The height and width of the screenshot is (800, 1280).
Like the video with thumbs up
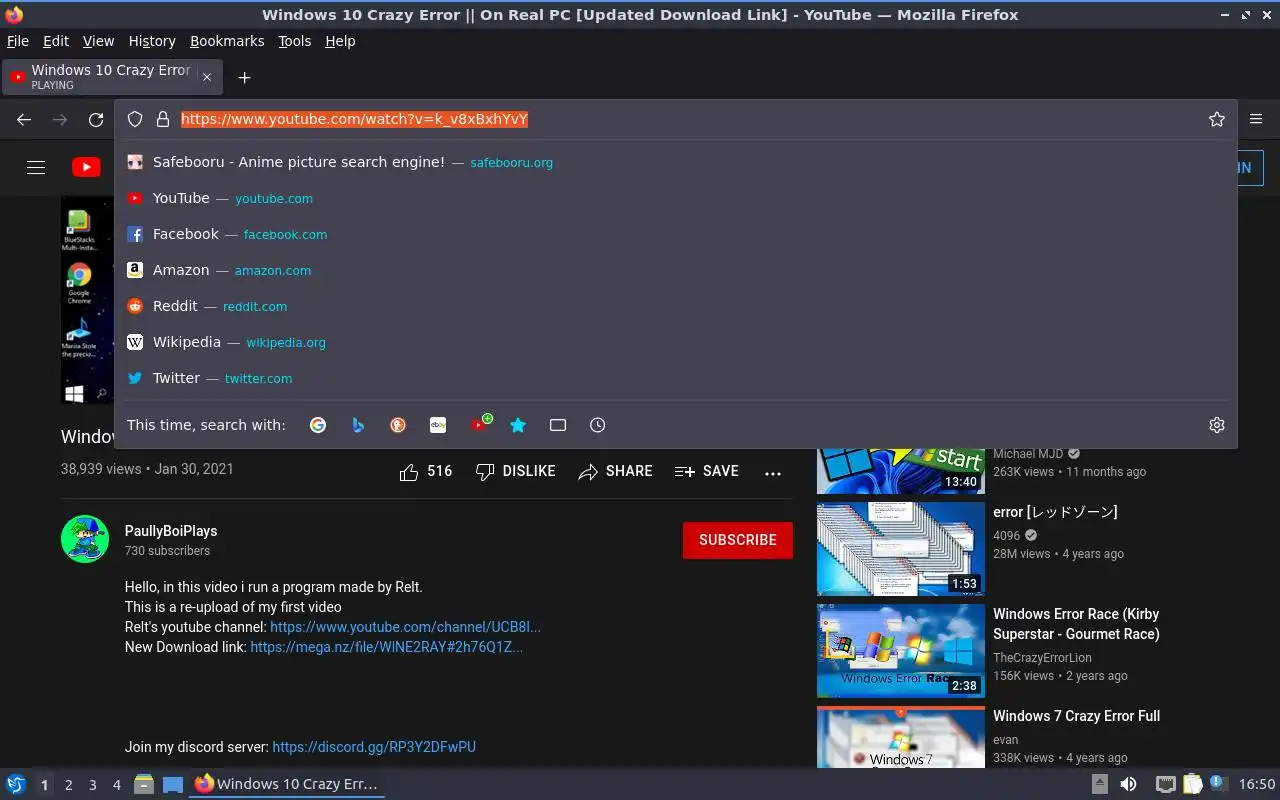coord(426,471)
